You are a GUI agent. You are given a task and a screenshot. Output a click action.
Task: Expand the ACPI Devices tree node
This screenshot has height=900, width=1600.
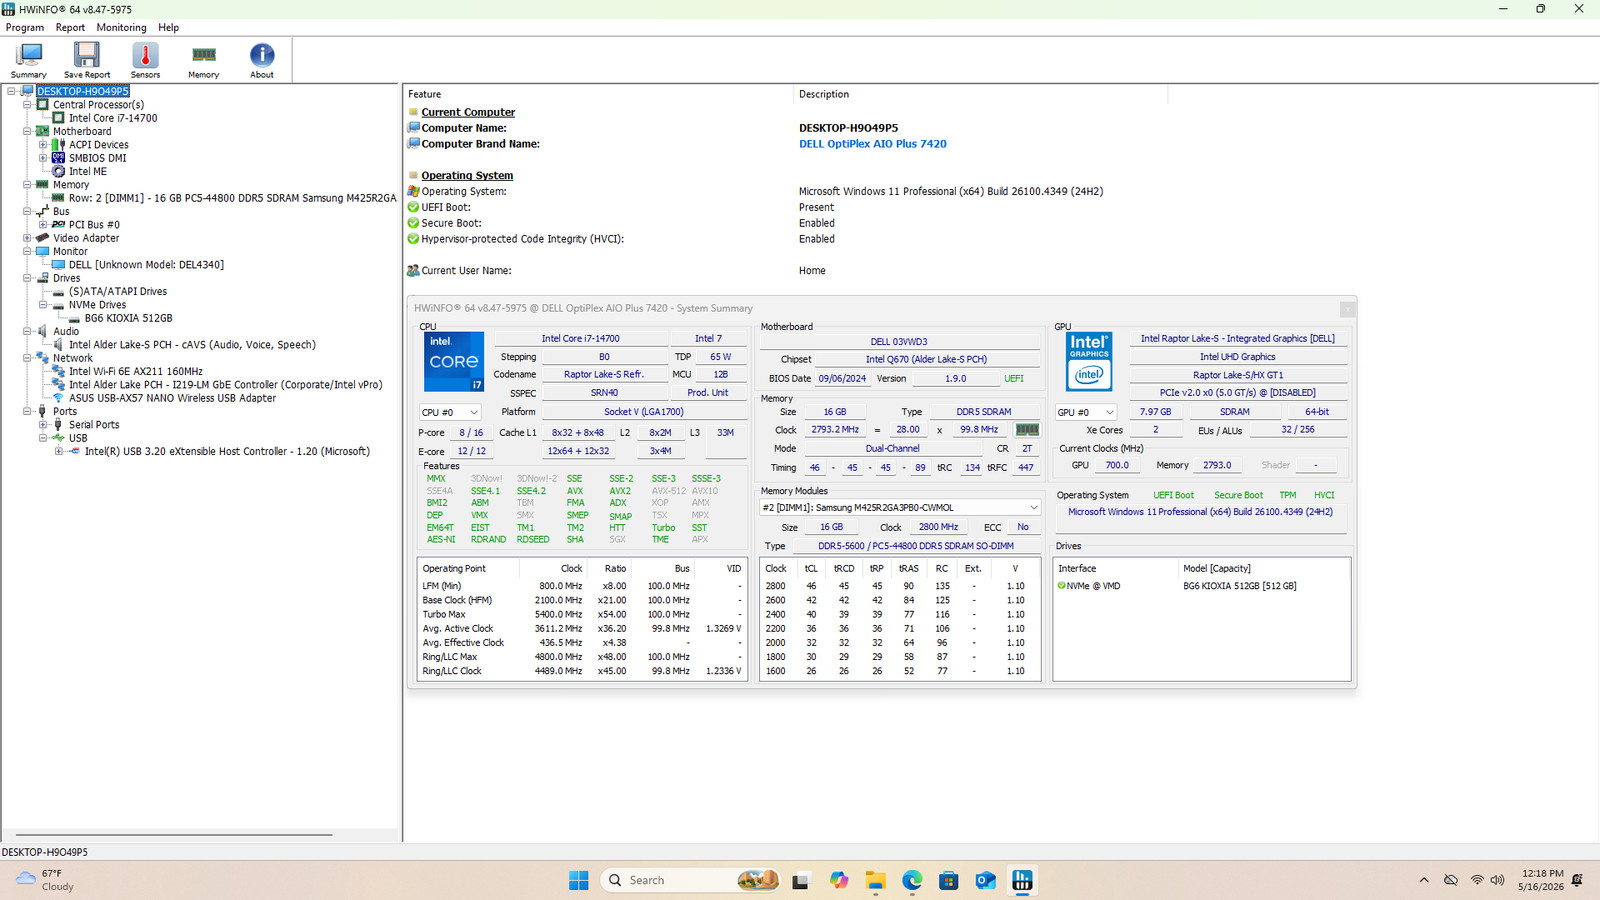[43, 145]
